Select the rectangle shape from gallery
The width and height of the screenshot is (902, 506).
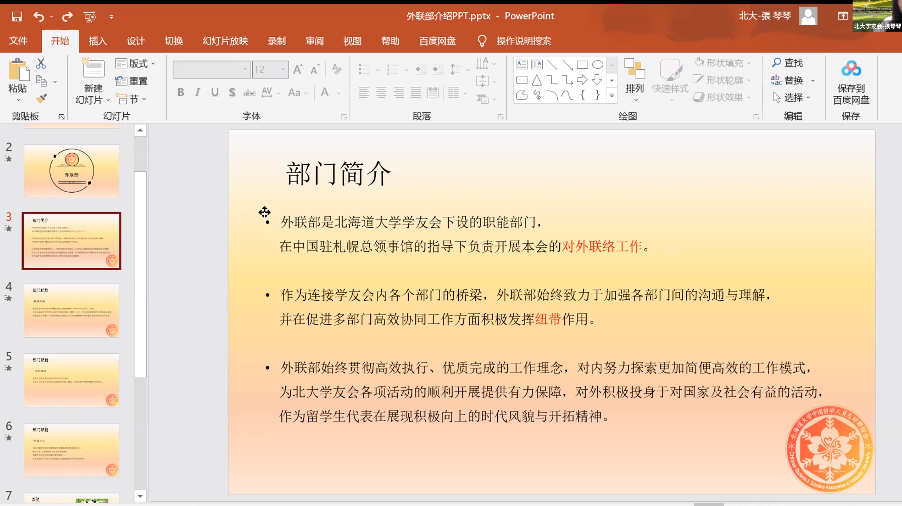coord(582,64)
